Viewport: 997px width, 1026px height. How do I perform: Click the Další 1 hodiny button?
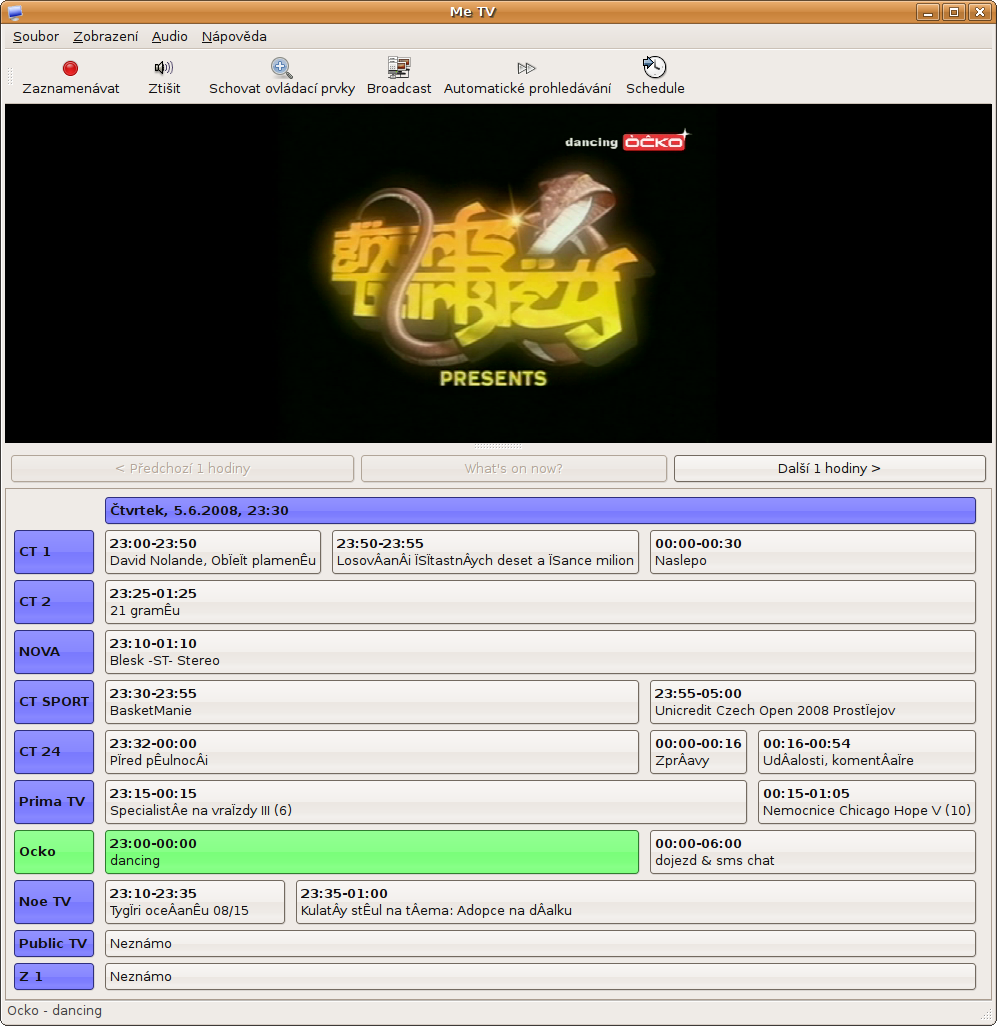tap(830, 469)
